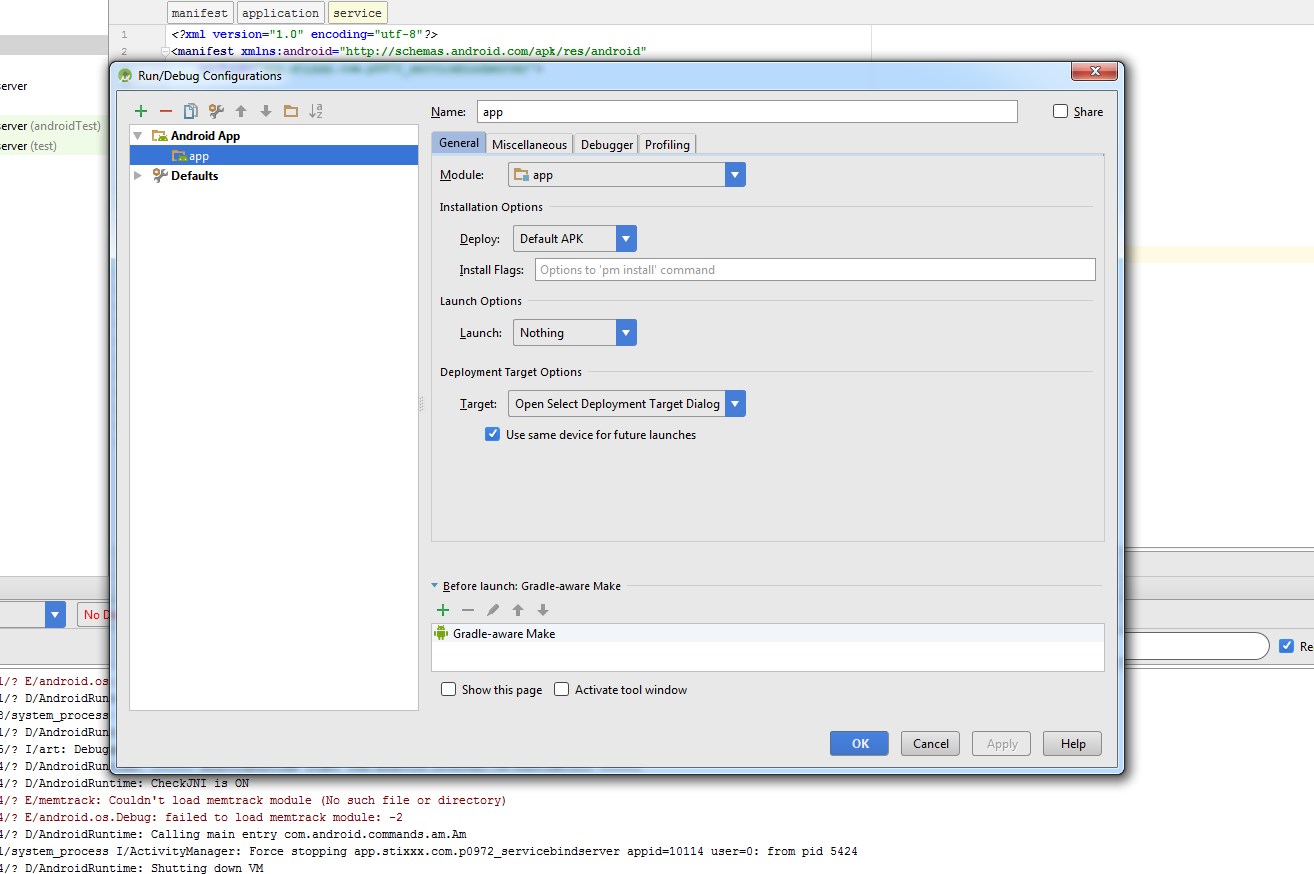Click the Cancel button
The height and width of the screenshot is (874, 1314).
[931, 743]
